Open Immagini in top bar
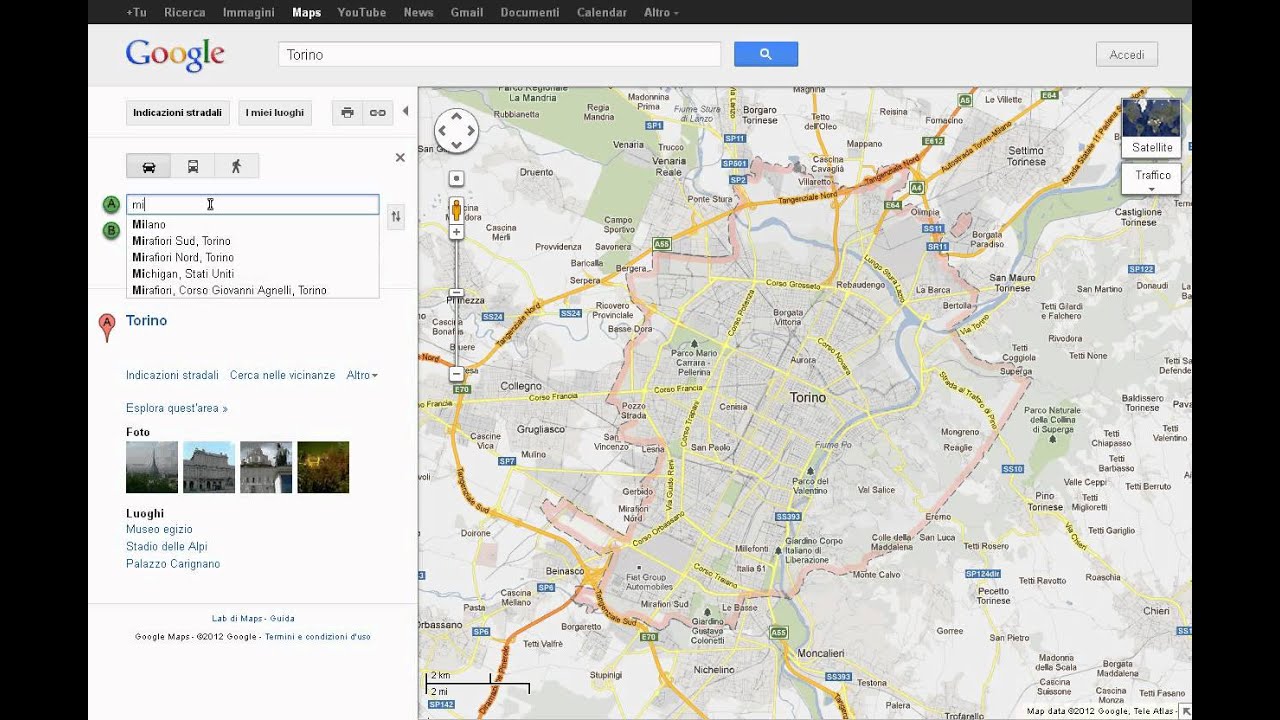 (x=249, y=12)
